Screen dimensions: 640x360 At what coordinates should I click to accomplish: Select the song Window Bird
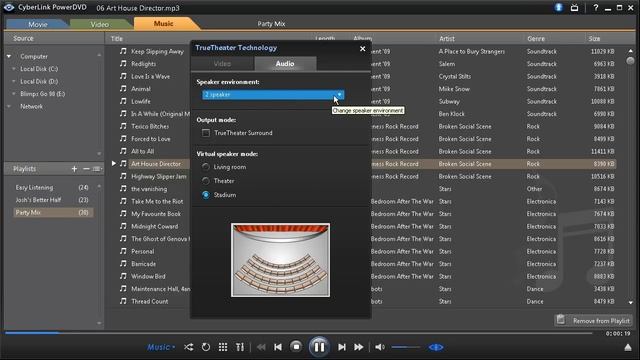(148, 276)
